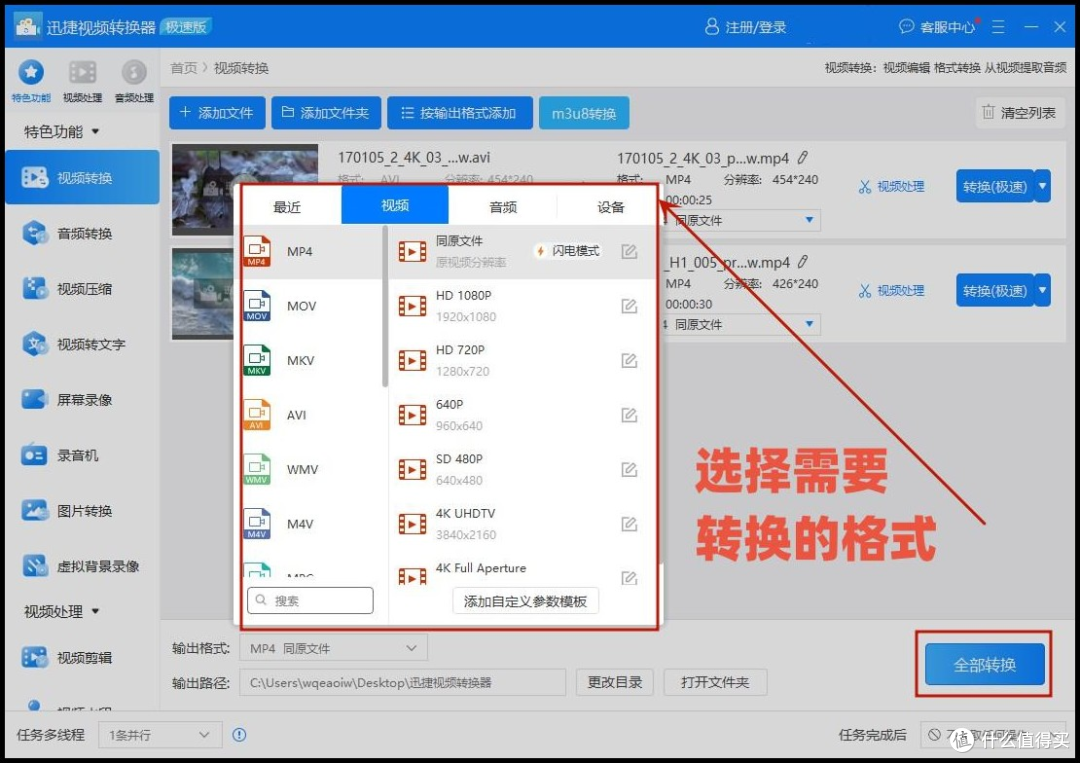
Task: Open the 音频处理 disc icon tab
Action: click(x=134, y=81)
